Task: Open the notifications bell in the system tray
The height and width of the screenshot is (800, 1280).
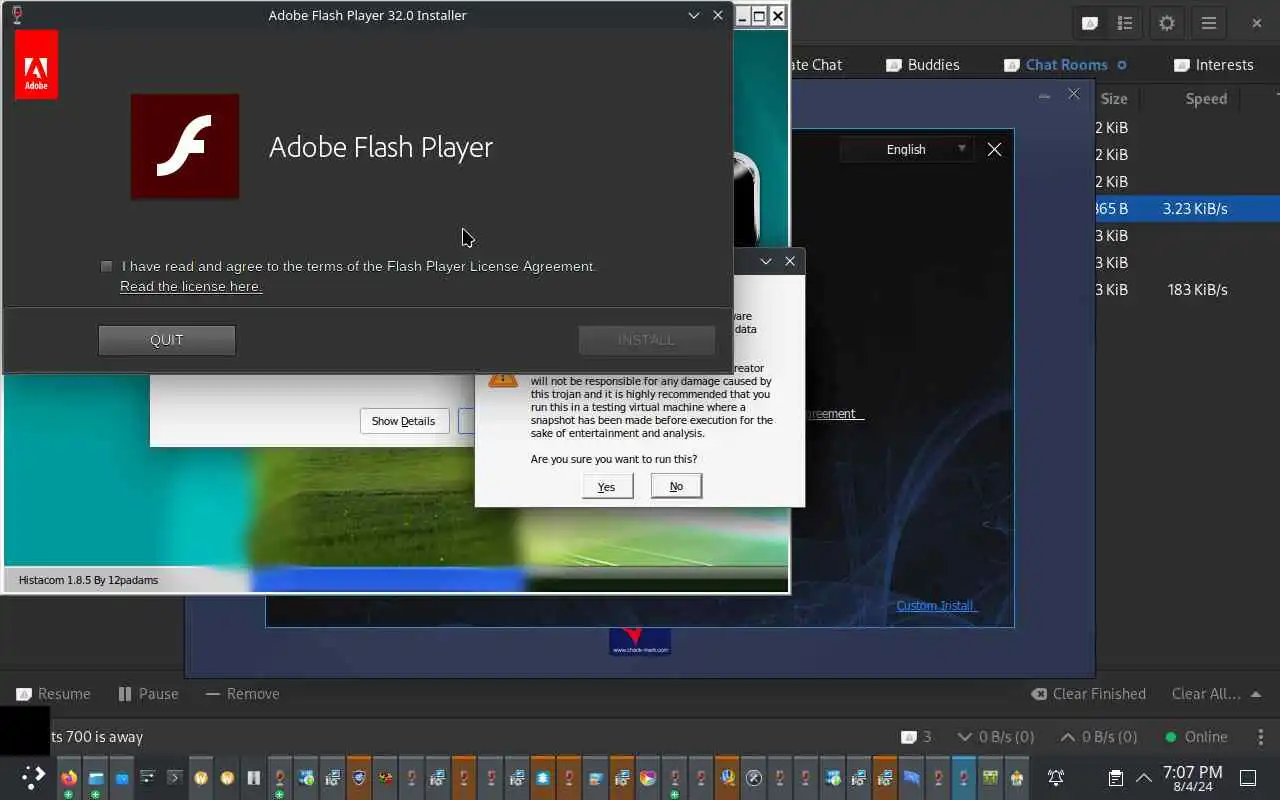Action: [1056, 777]
